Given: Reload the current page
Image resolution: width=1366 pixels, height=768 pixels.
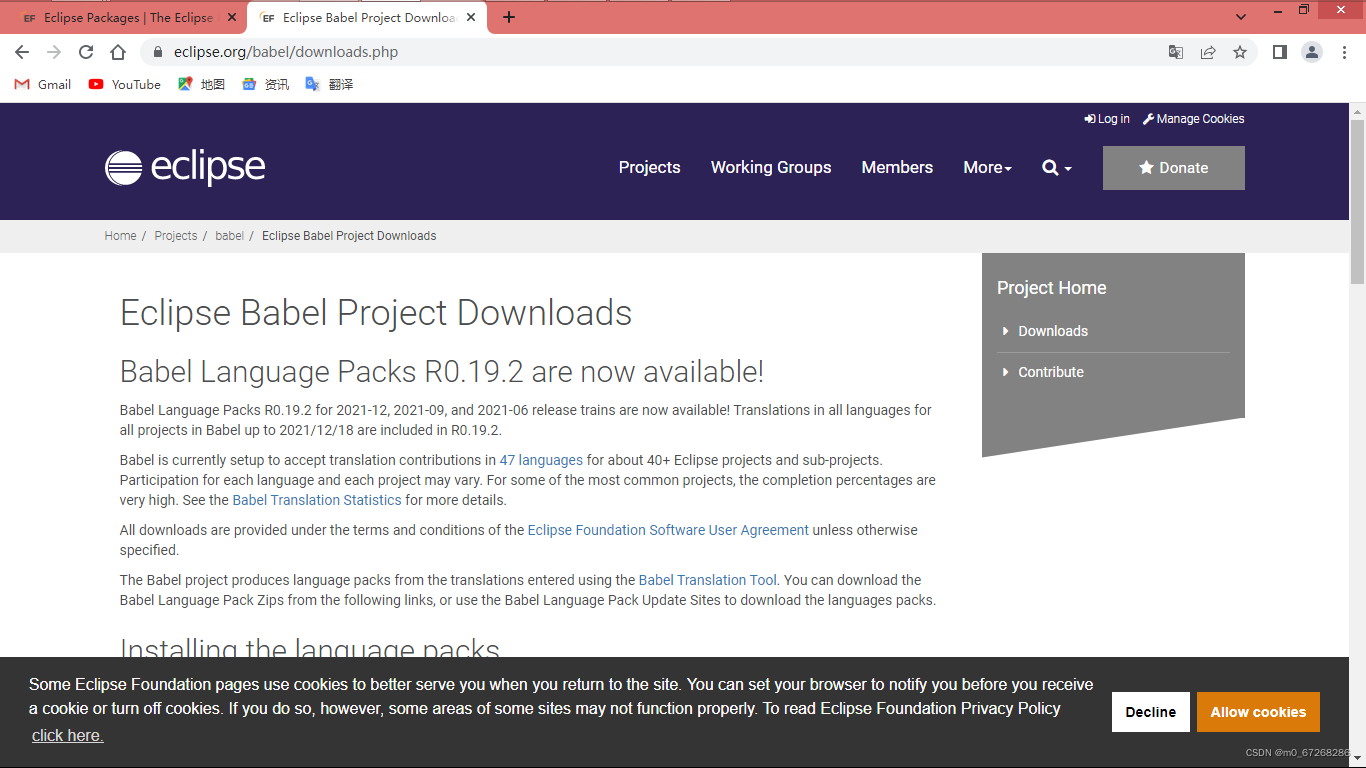Looking at the screenshot, I should tap(86, 52).
